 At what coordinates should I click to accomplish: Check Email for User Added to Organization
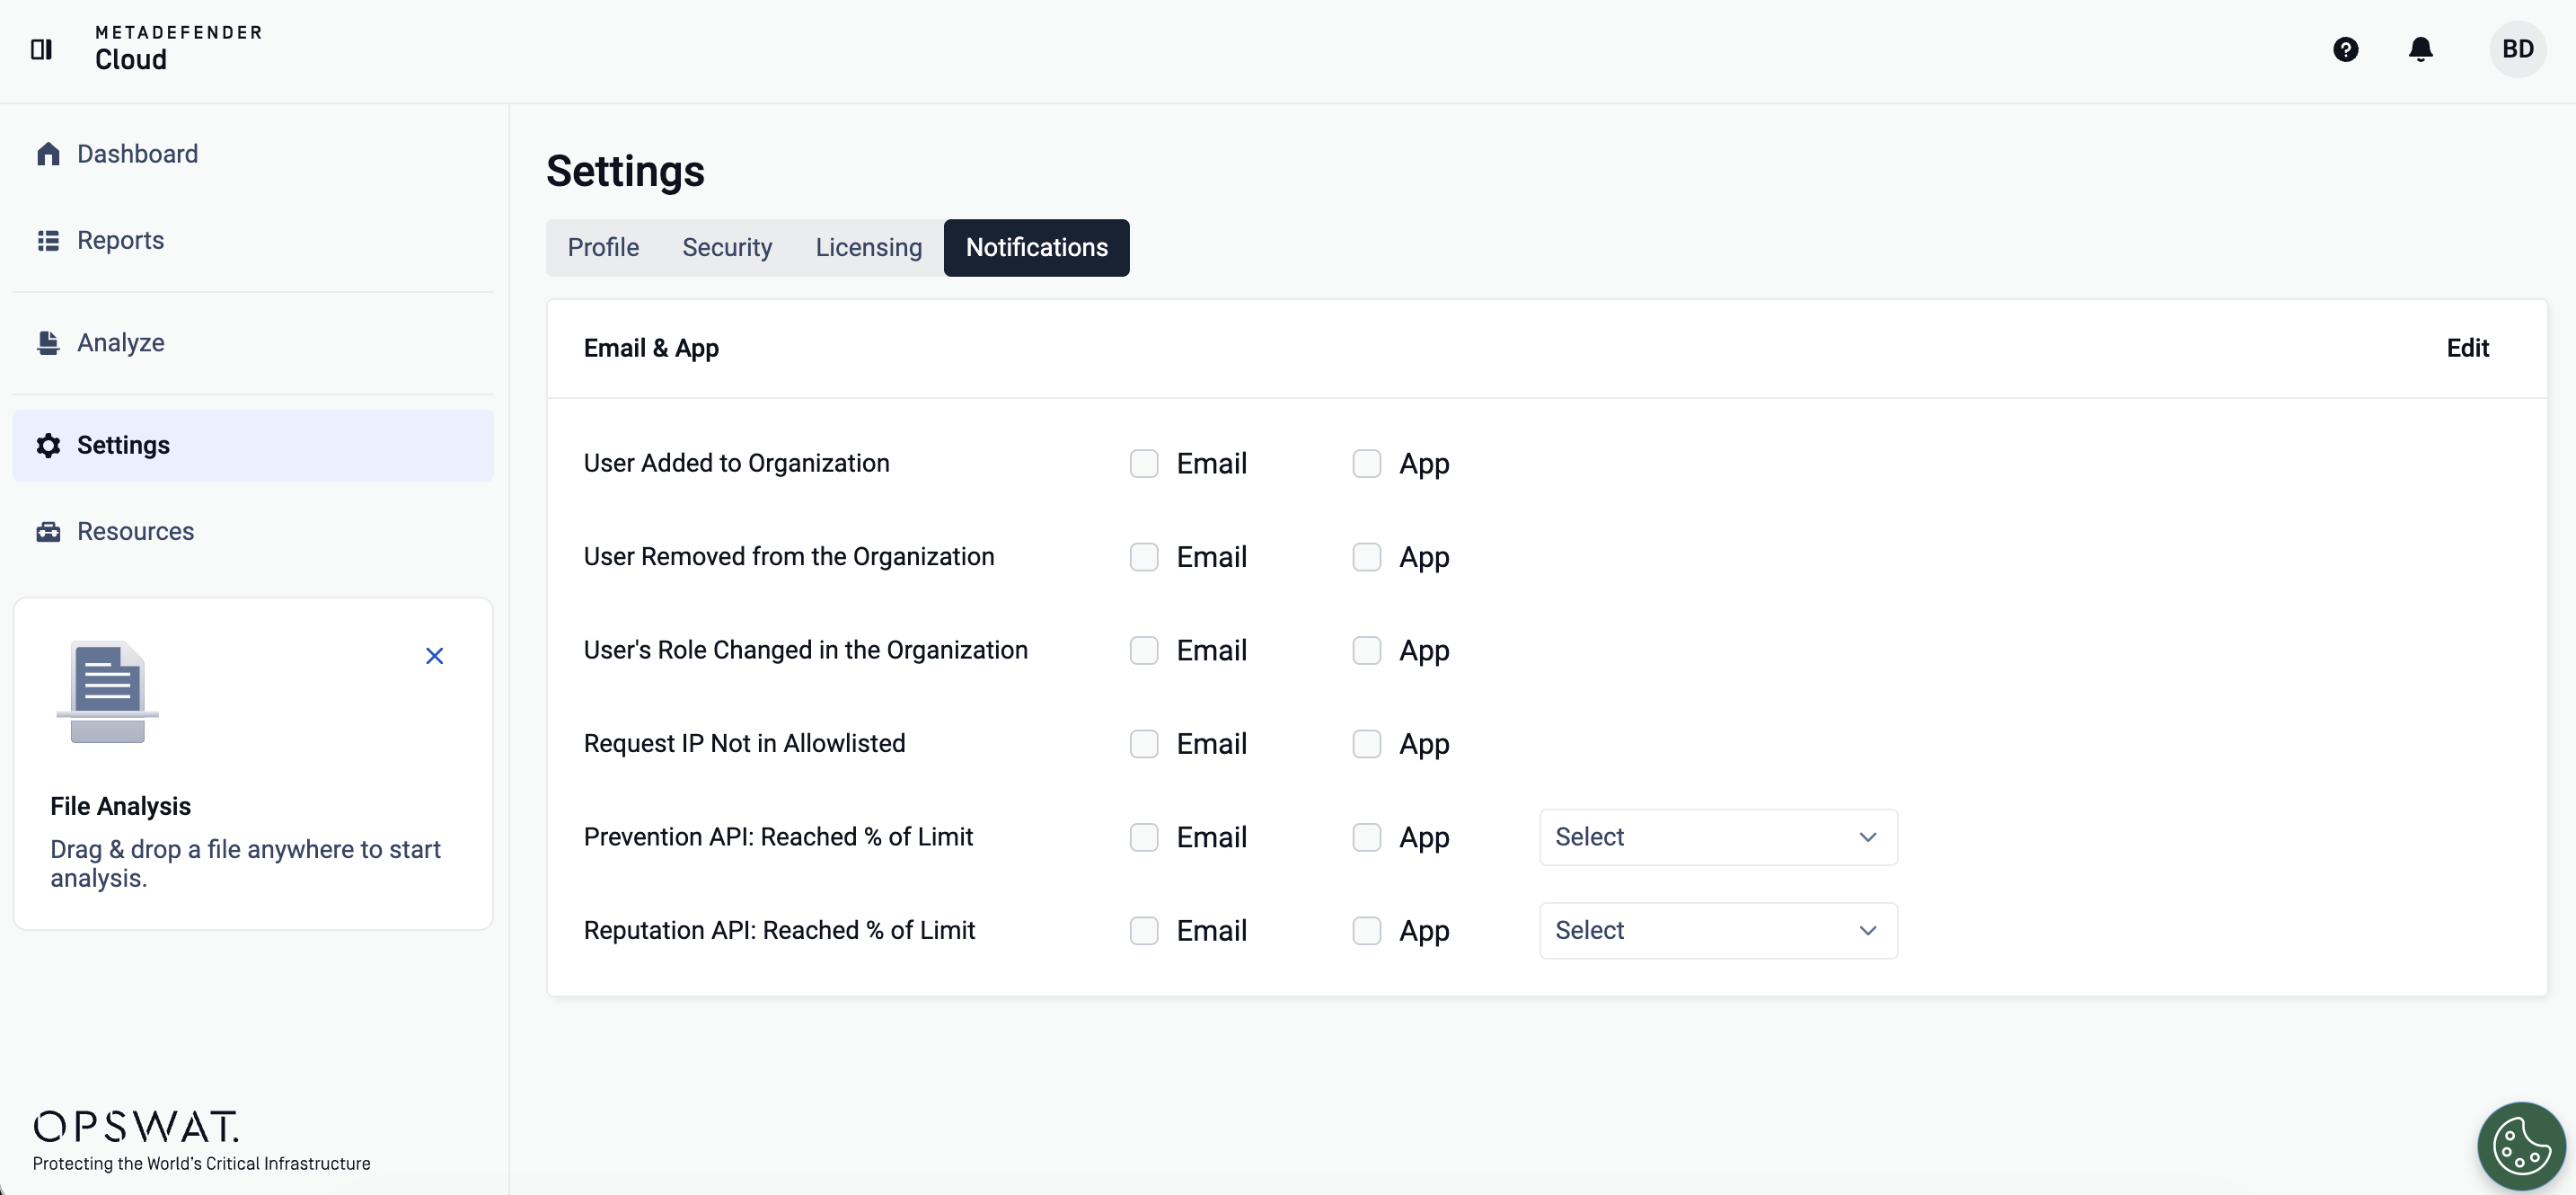pos(1143,464)
